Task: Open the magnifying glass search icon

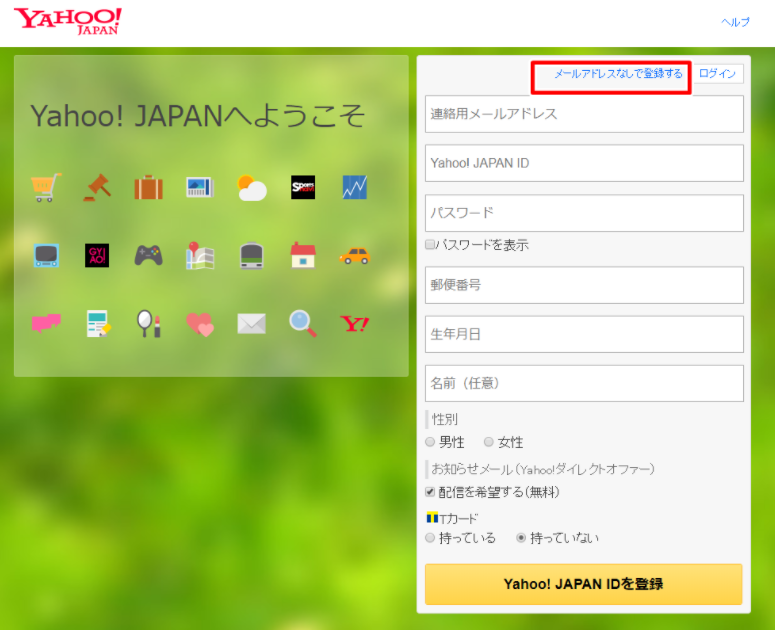Action: [x=303, y=324]
